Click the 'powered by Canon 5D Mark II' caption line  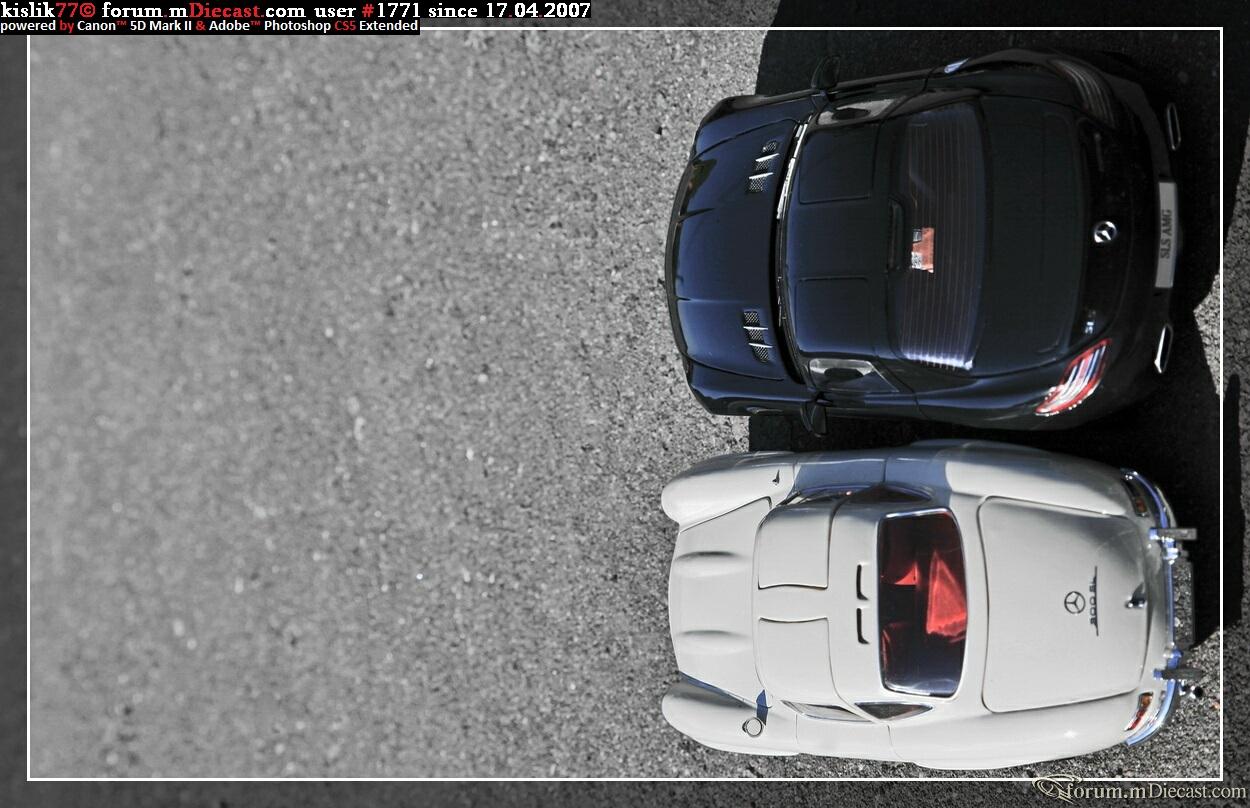(x=209, y=26)
